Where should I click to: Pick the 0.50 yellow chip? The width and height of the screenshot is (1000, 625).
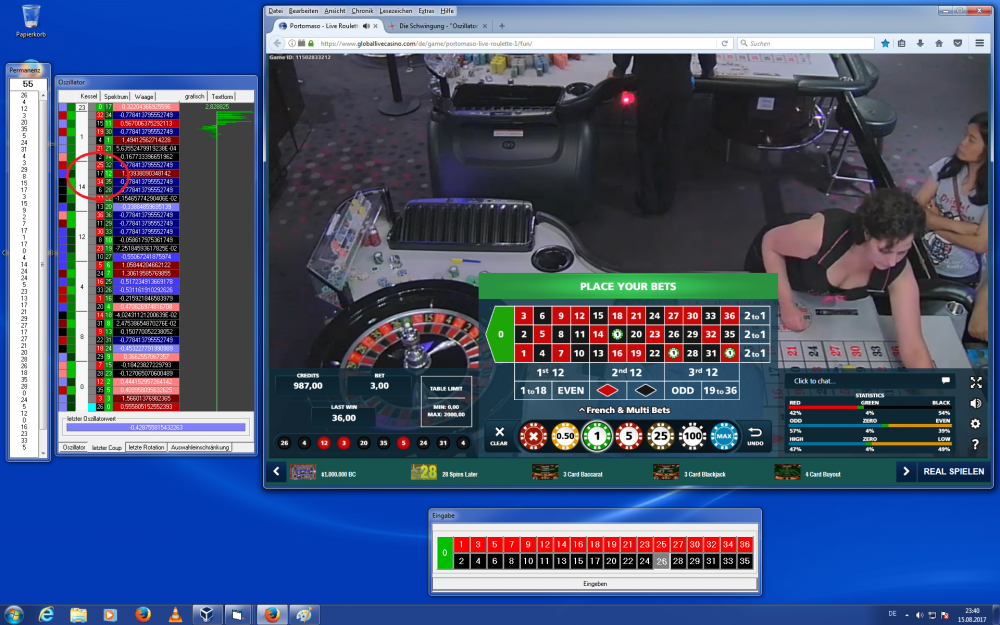[565, 436]
